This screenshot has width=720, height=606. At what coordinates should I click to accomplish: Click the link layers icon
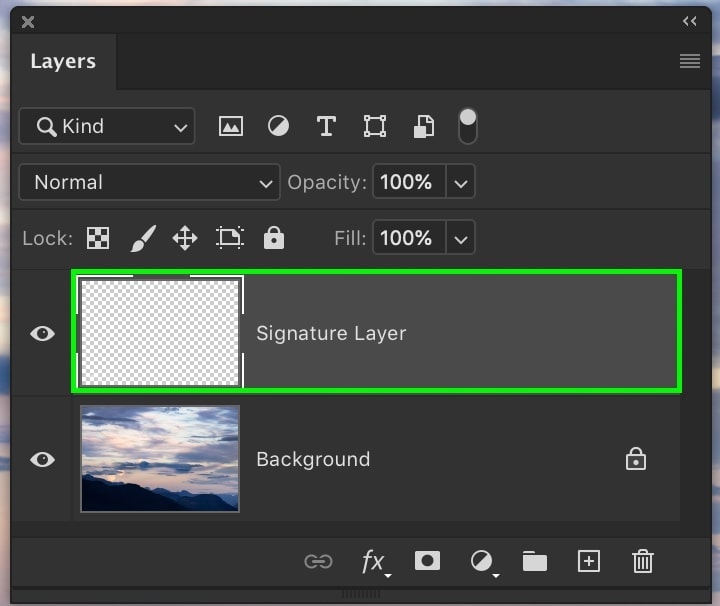point(318,561)
